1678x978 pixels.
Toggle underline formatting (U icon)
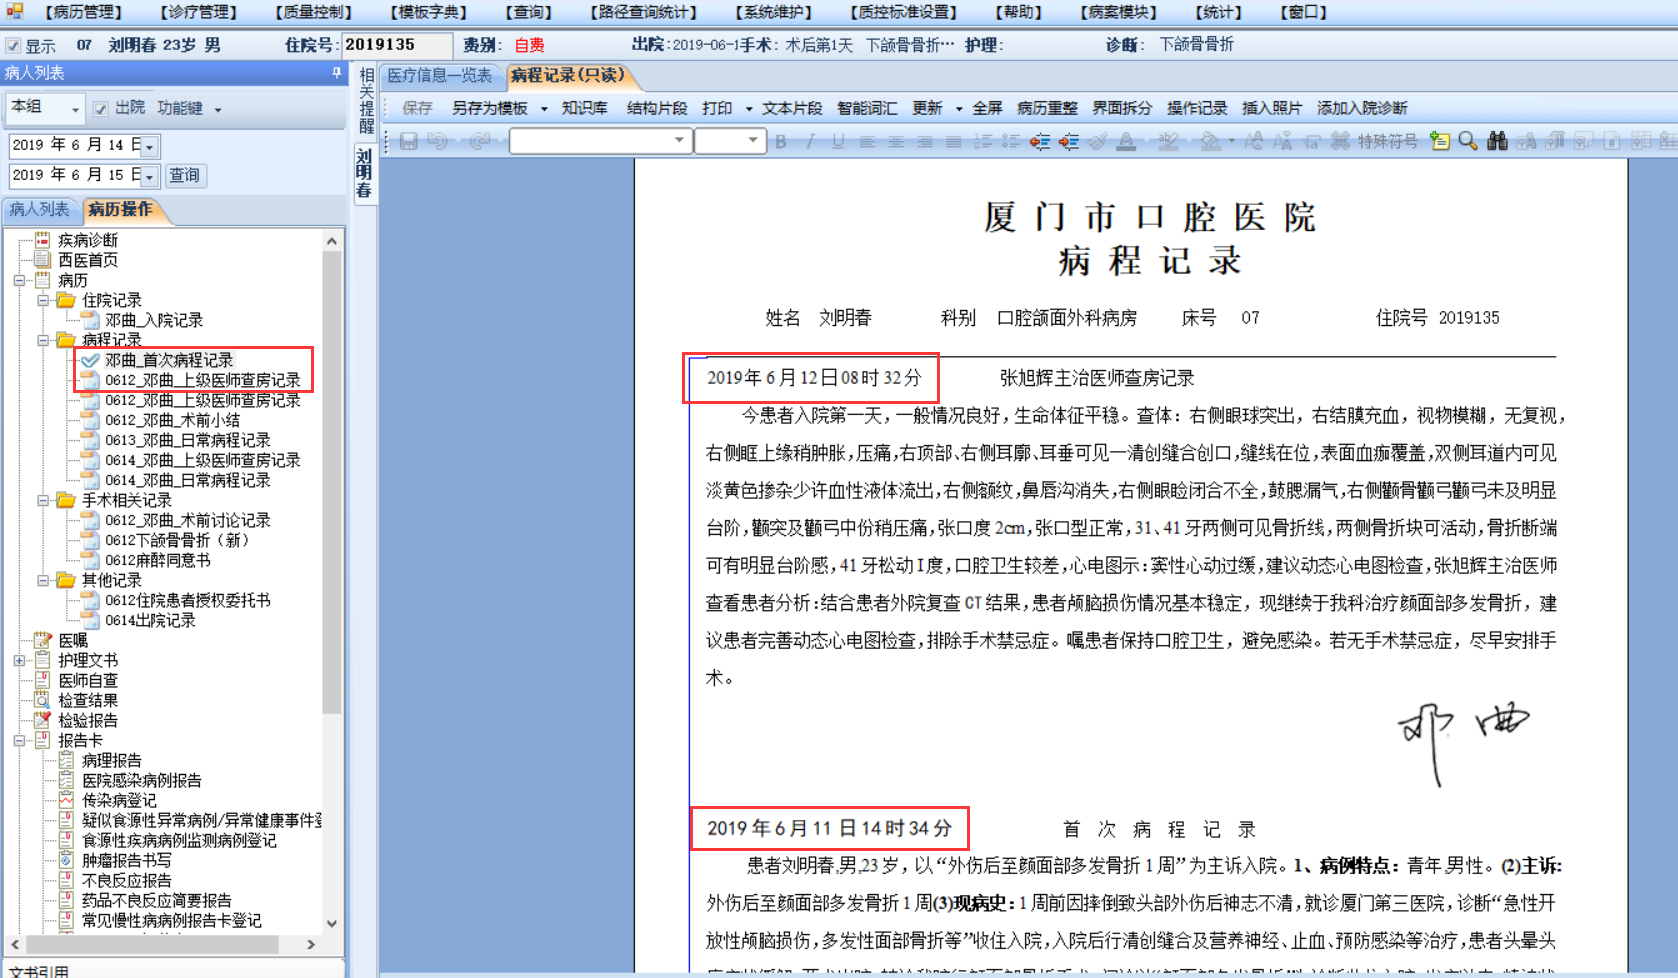click(838, 142)
